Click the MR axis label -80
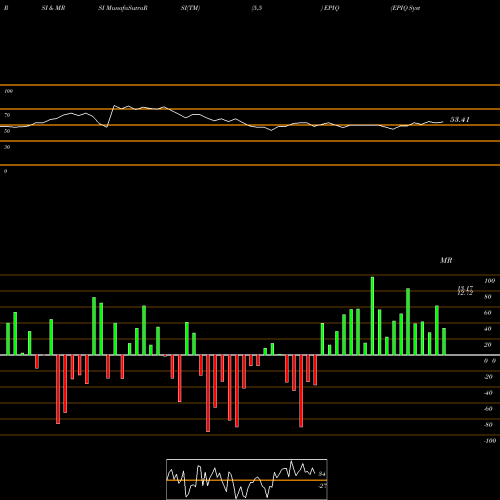Screen dimensions: 500x500 [x=488, y=425]
